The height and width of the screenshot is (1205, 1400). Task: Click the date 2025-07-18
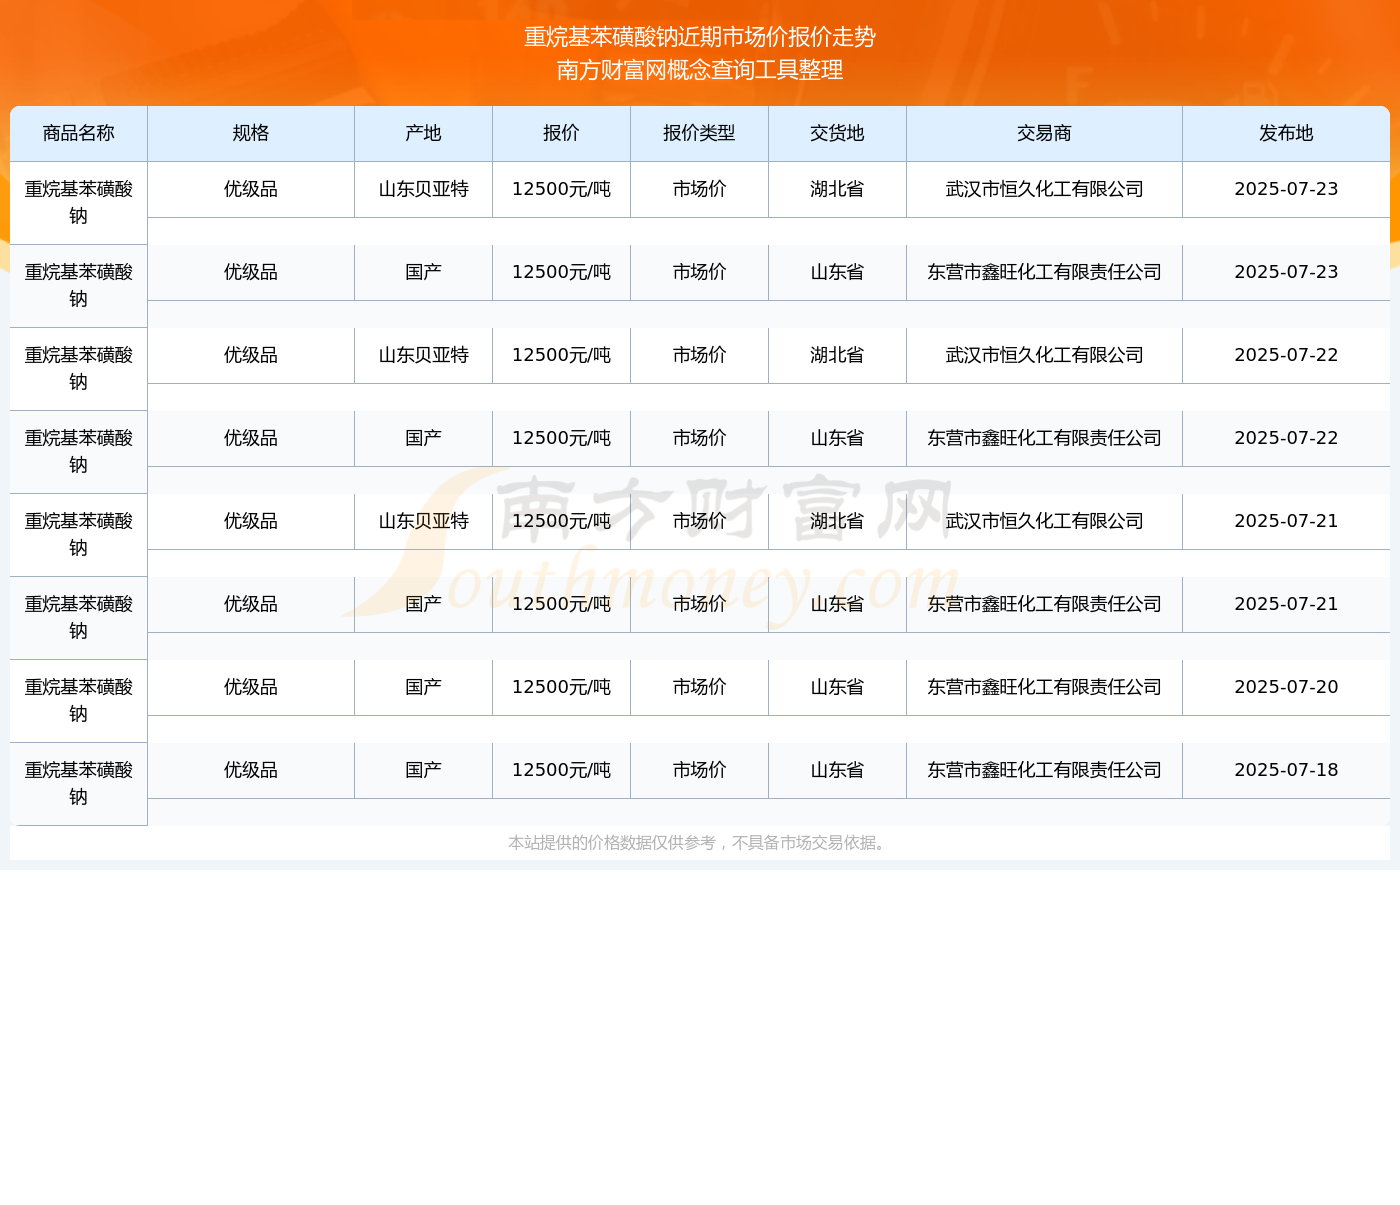pyautogui.click(x=1286, y=770)
